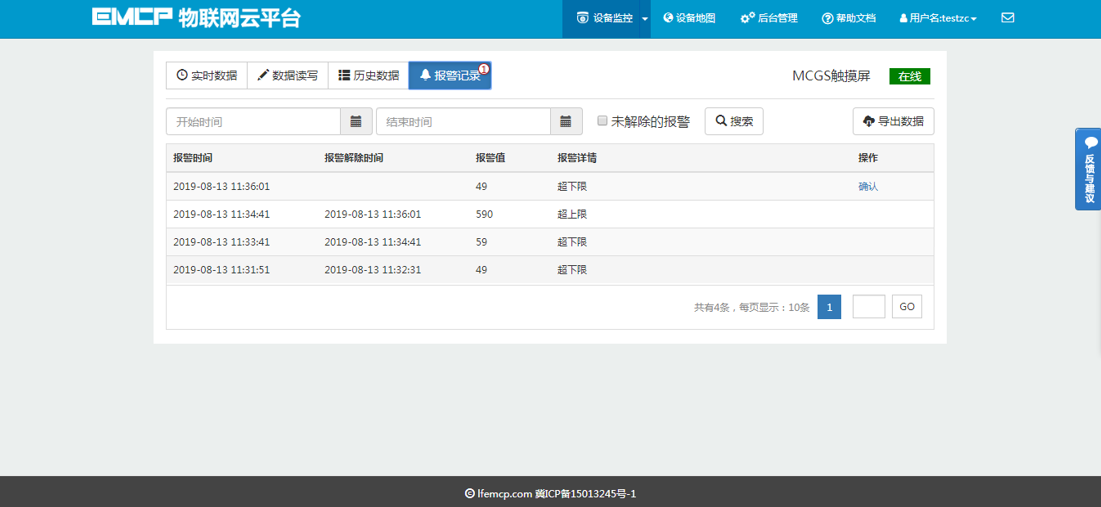Viewport: 1101px width, 507px height.
Task: Click the alarm notification badge on tab
Action: pos(484,69)
